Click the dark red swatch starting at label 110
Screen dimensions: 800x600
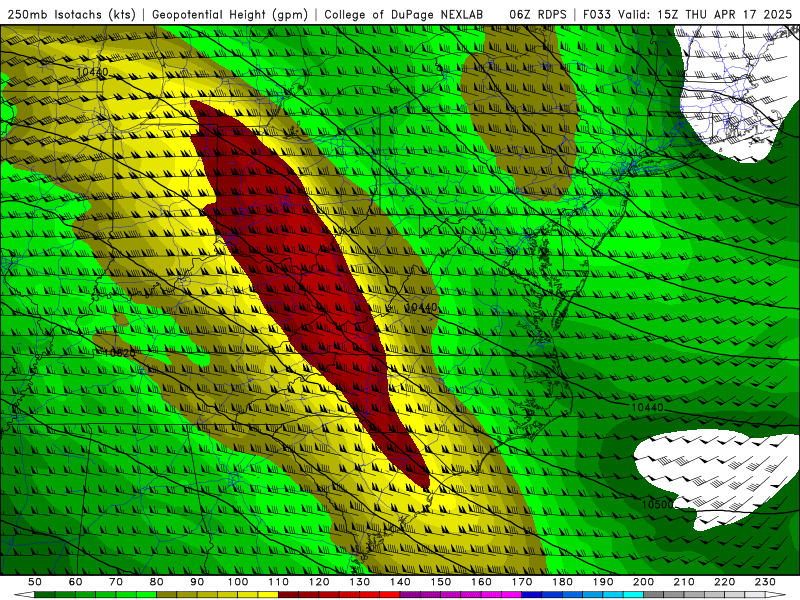click(288, 595)
